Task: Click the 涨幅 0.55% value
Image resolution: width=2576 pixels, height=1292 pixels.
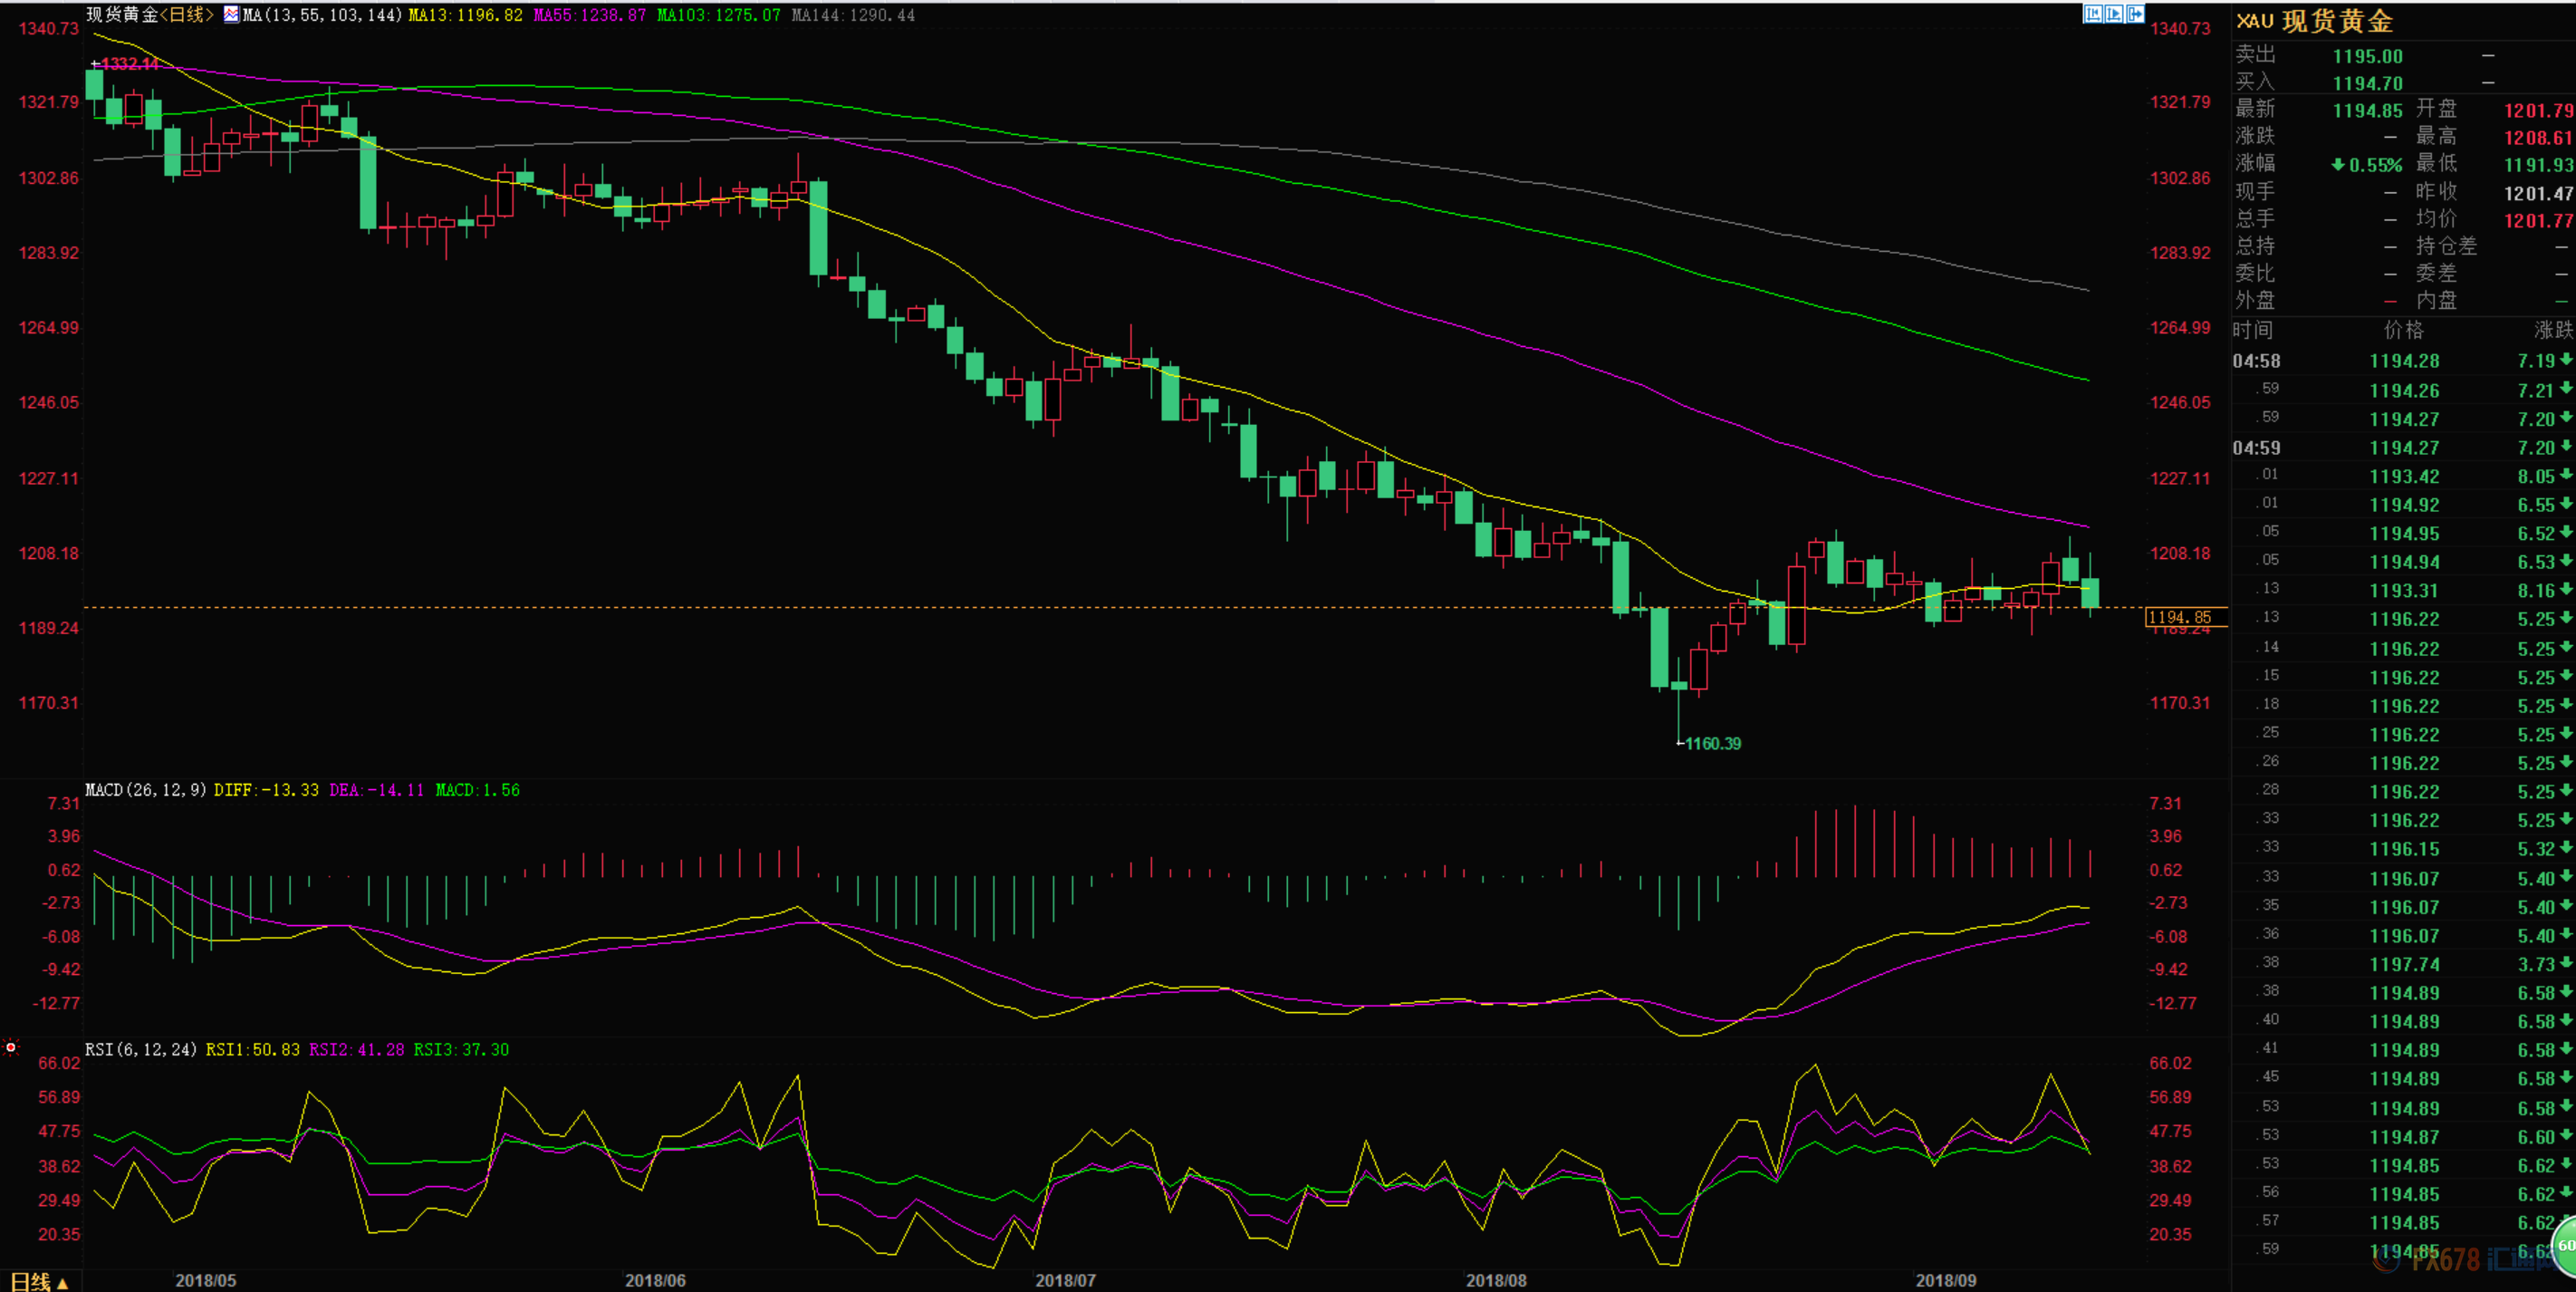Action: point(2366,165)
